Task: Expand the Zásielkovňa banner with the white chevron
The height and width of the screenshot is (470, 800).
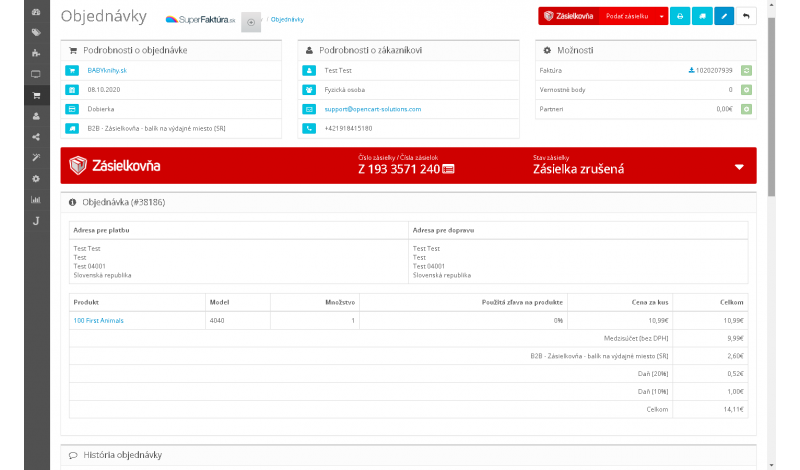Action: pos(739,167)
